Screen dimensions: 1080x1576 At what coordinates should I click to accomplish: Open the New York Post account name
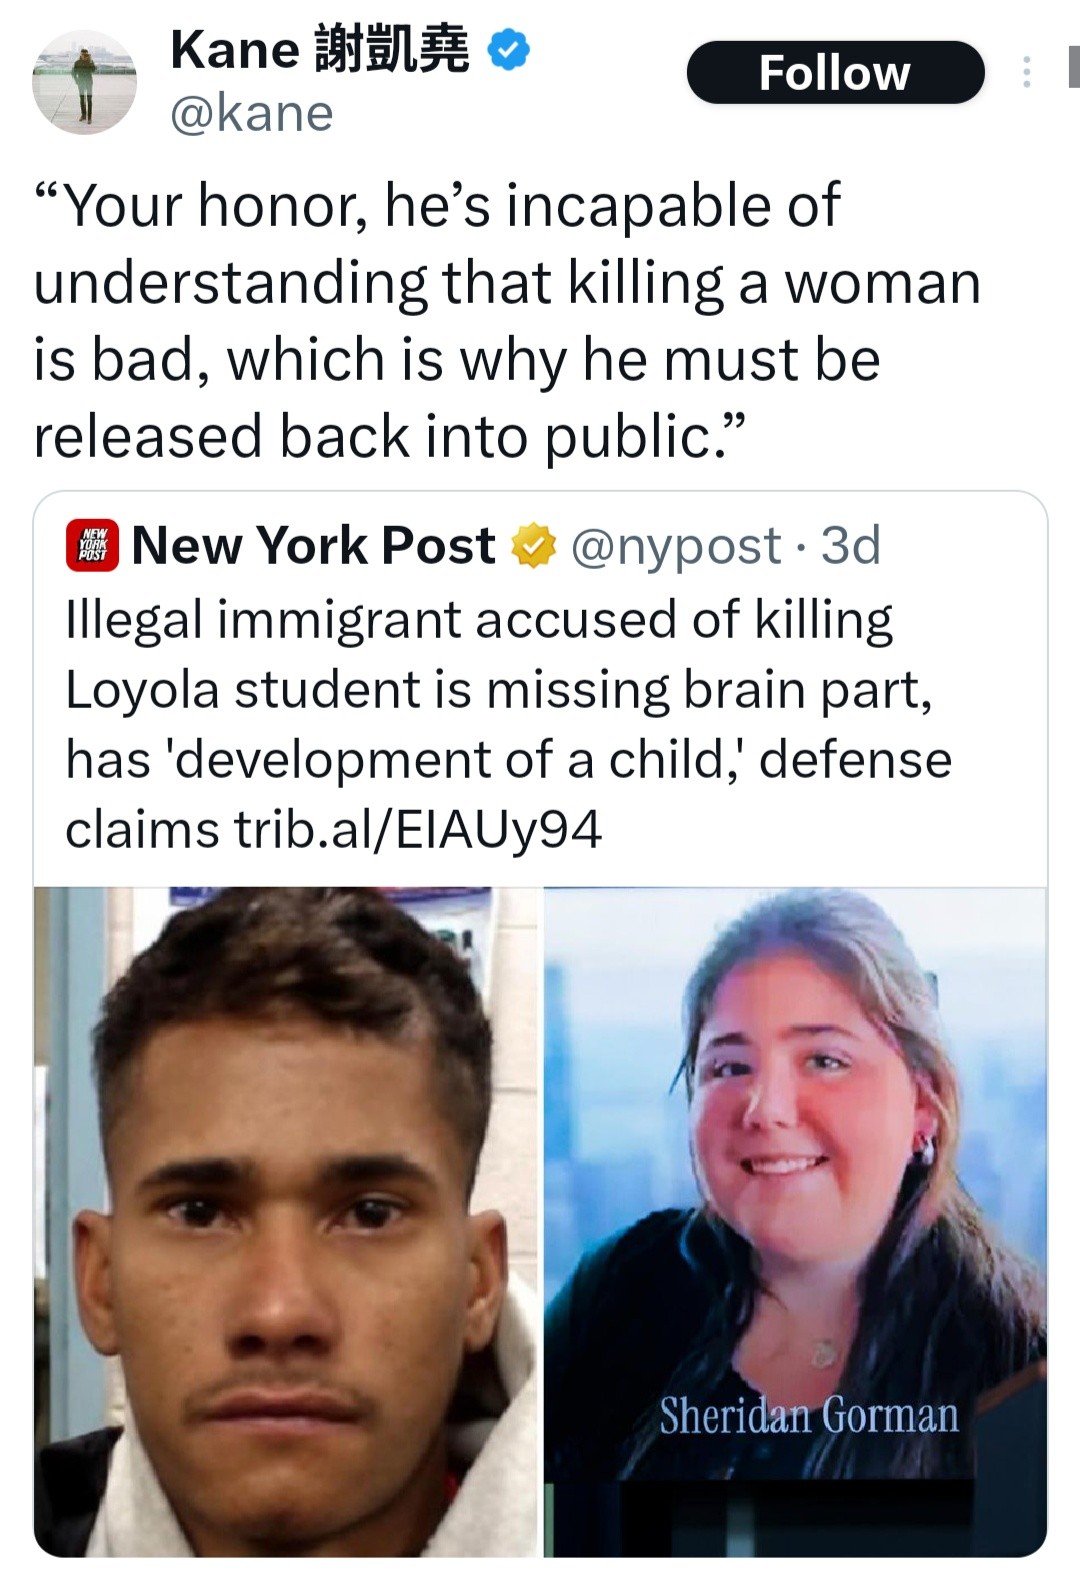(313, 545)
